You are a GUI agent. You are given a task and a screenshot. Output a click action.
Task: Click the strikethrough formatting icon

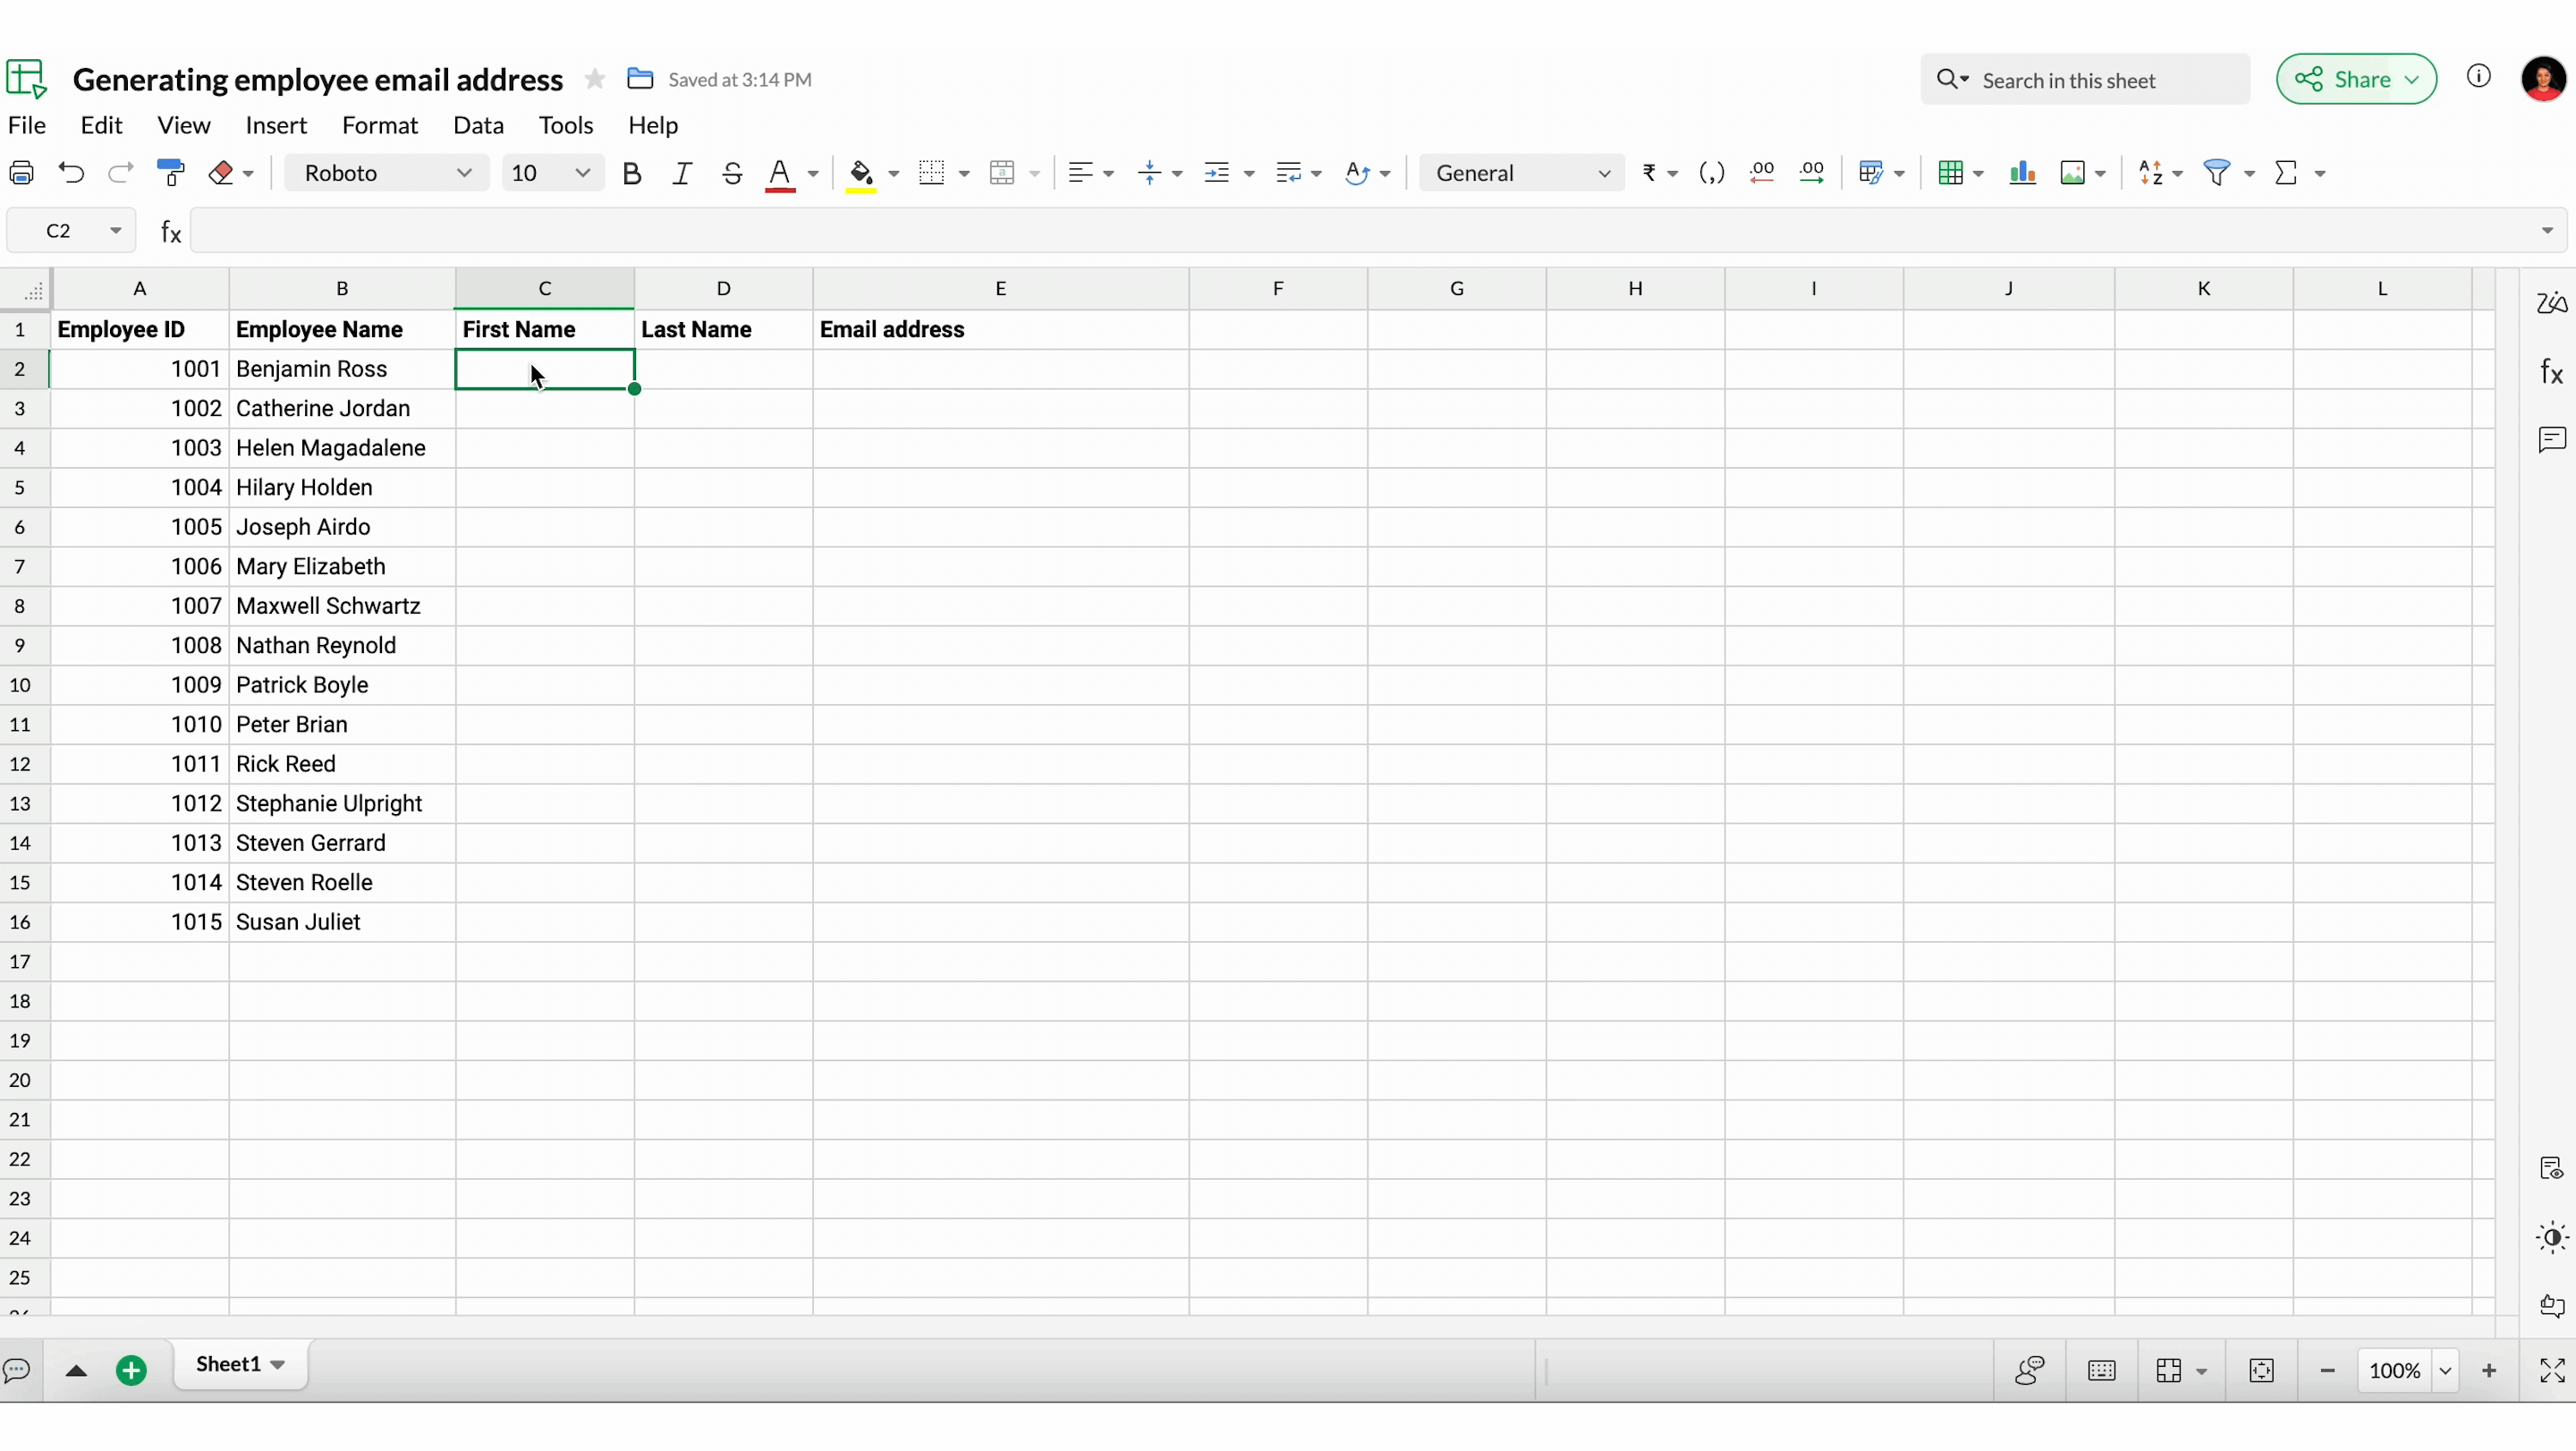click(732, 174)
